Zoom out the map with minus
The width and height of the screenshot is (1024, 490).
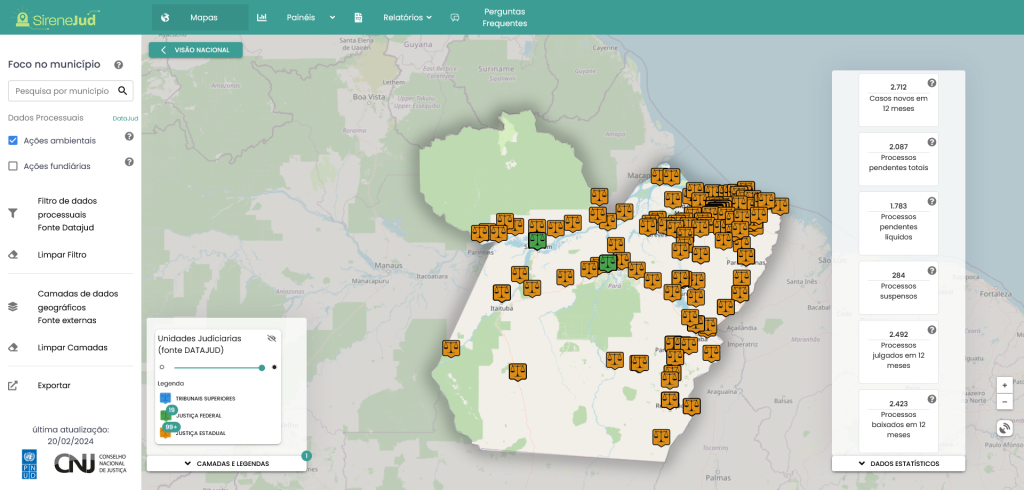1004,401
